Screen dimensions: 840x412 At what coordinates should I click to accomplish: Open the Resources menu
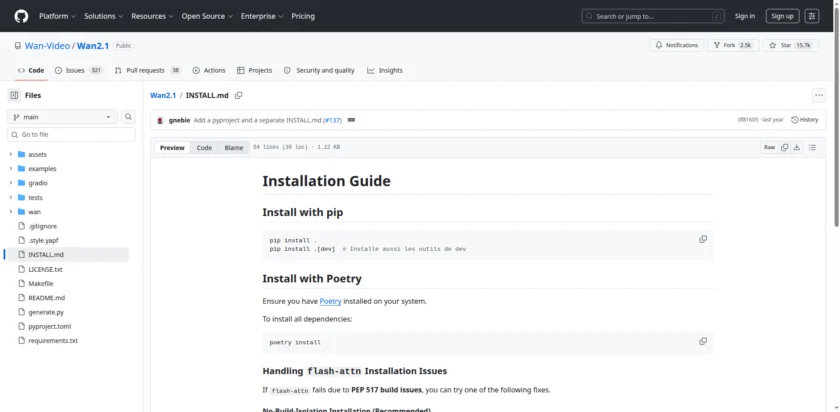pyautogui.click(x=153, y=16)
